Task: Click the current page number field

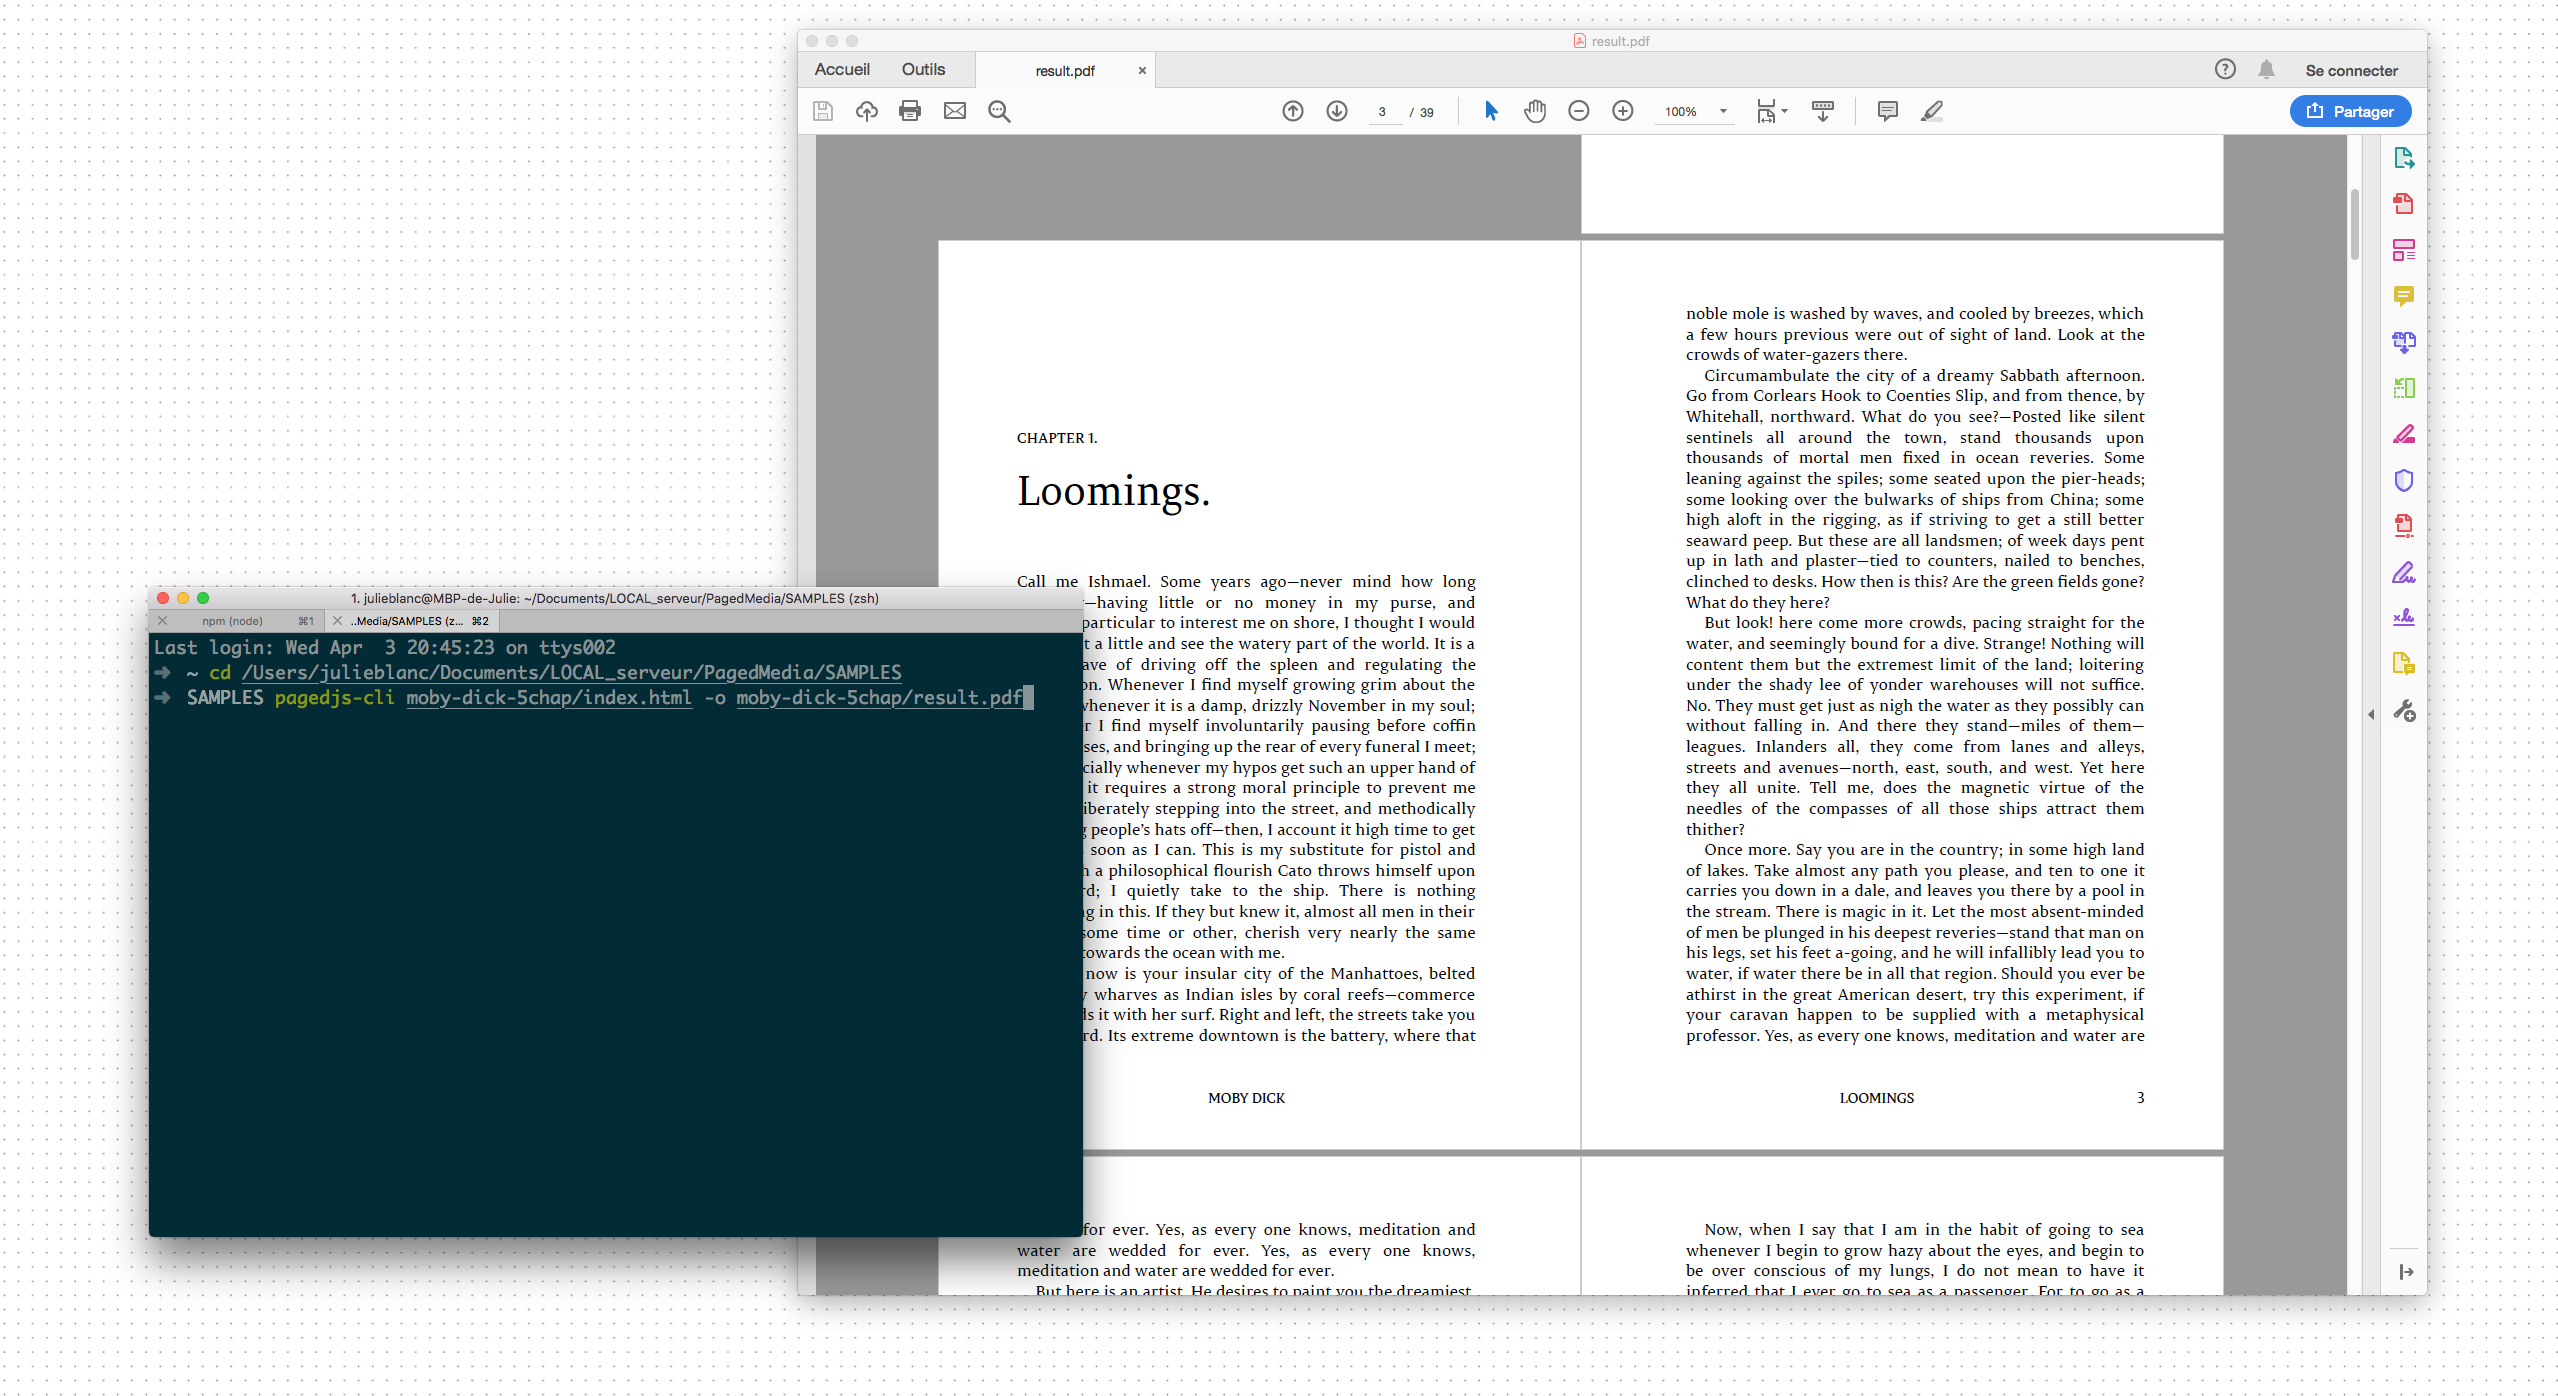Action: click(x=1382, y=112)
